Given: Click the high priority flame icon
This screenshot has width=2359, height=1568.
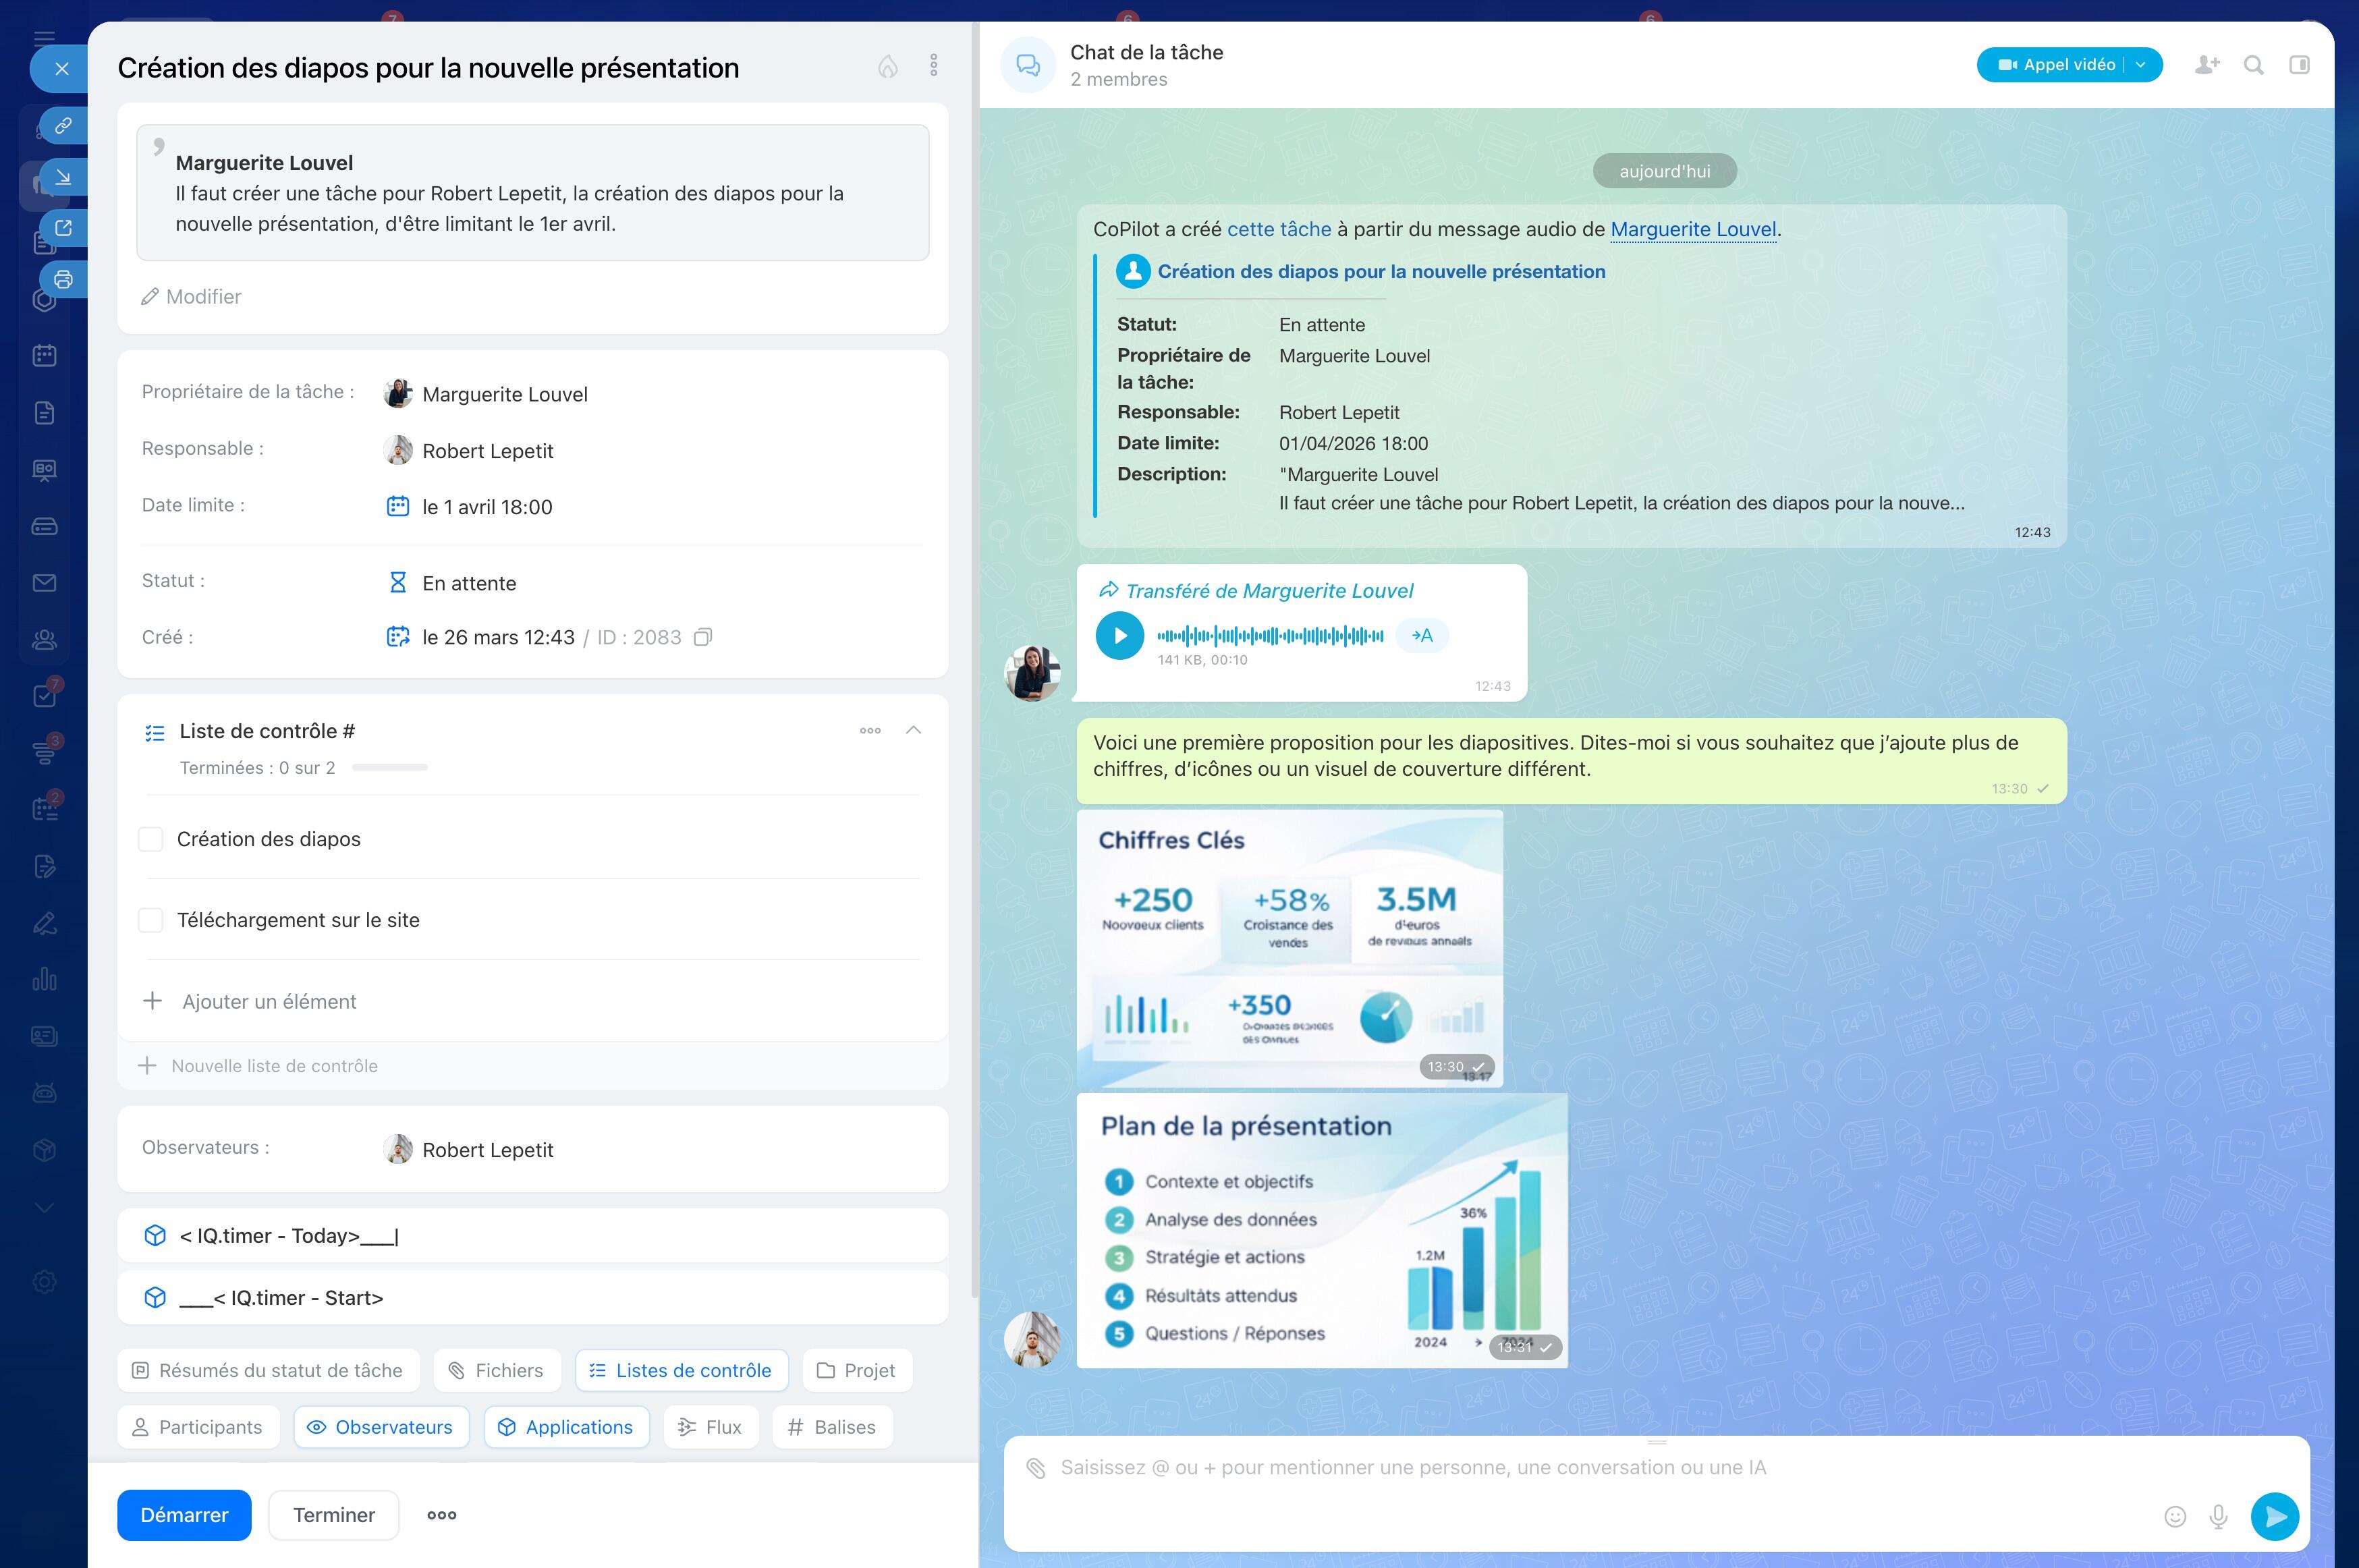Looking at the screenshot, I should coord(887,66).
